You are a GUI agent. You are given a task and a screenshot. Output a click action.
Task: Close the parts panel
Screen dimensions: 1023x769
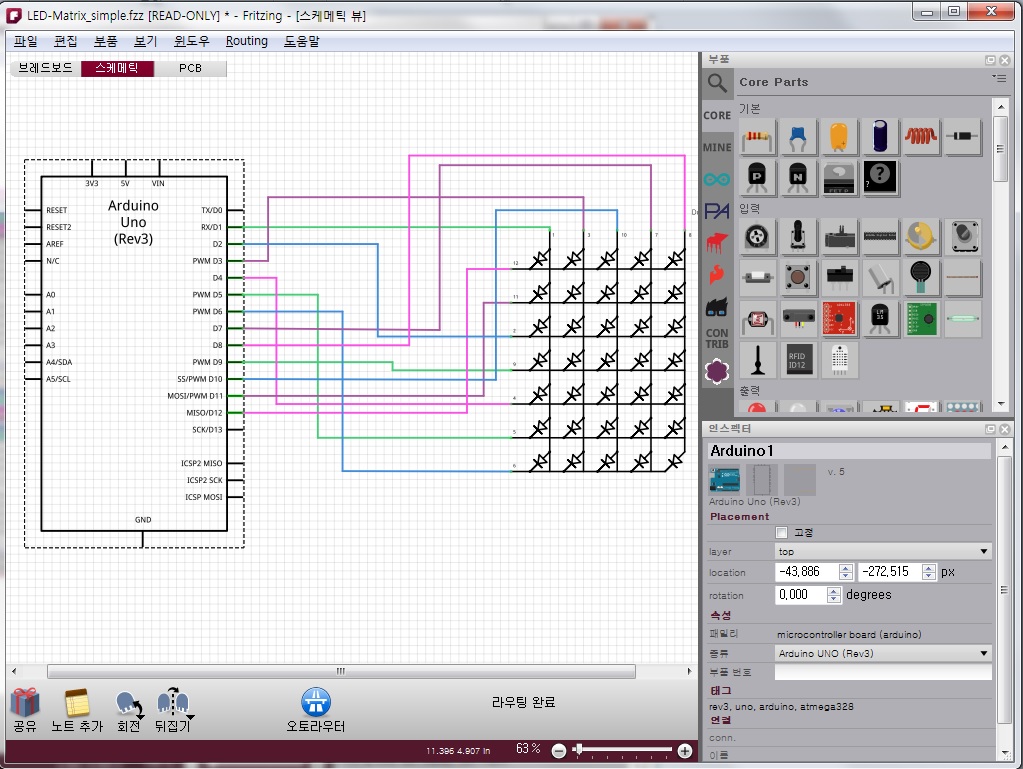pos(1005,60)
